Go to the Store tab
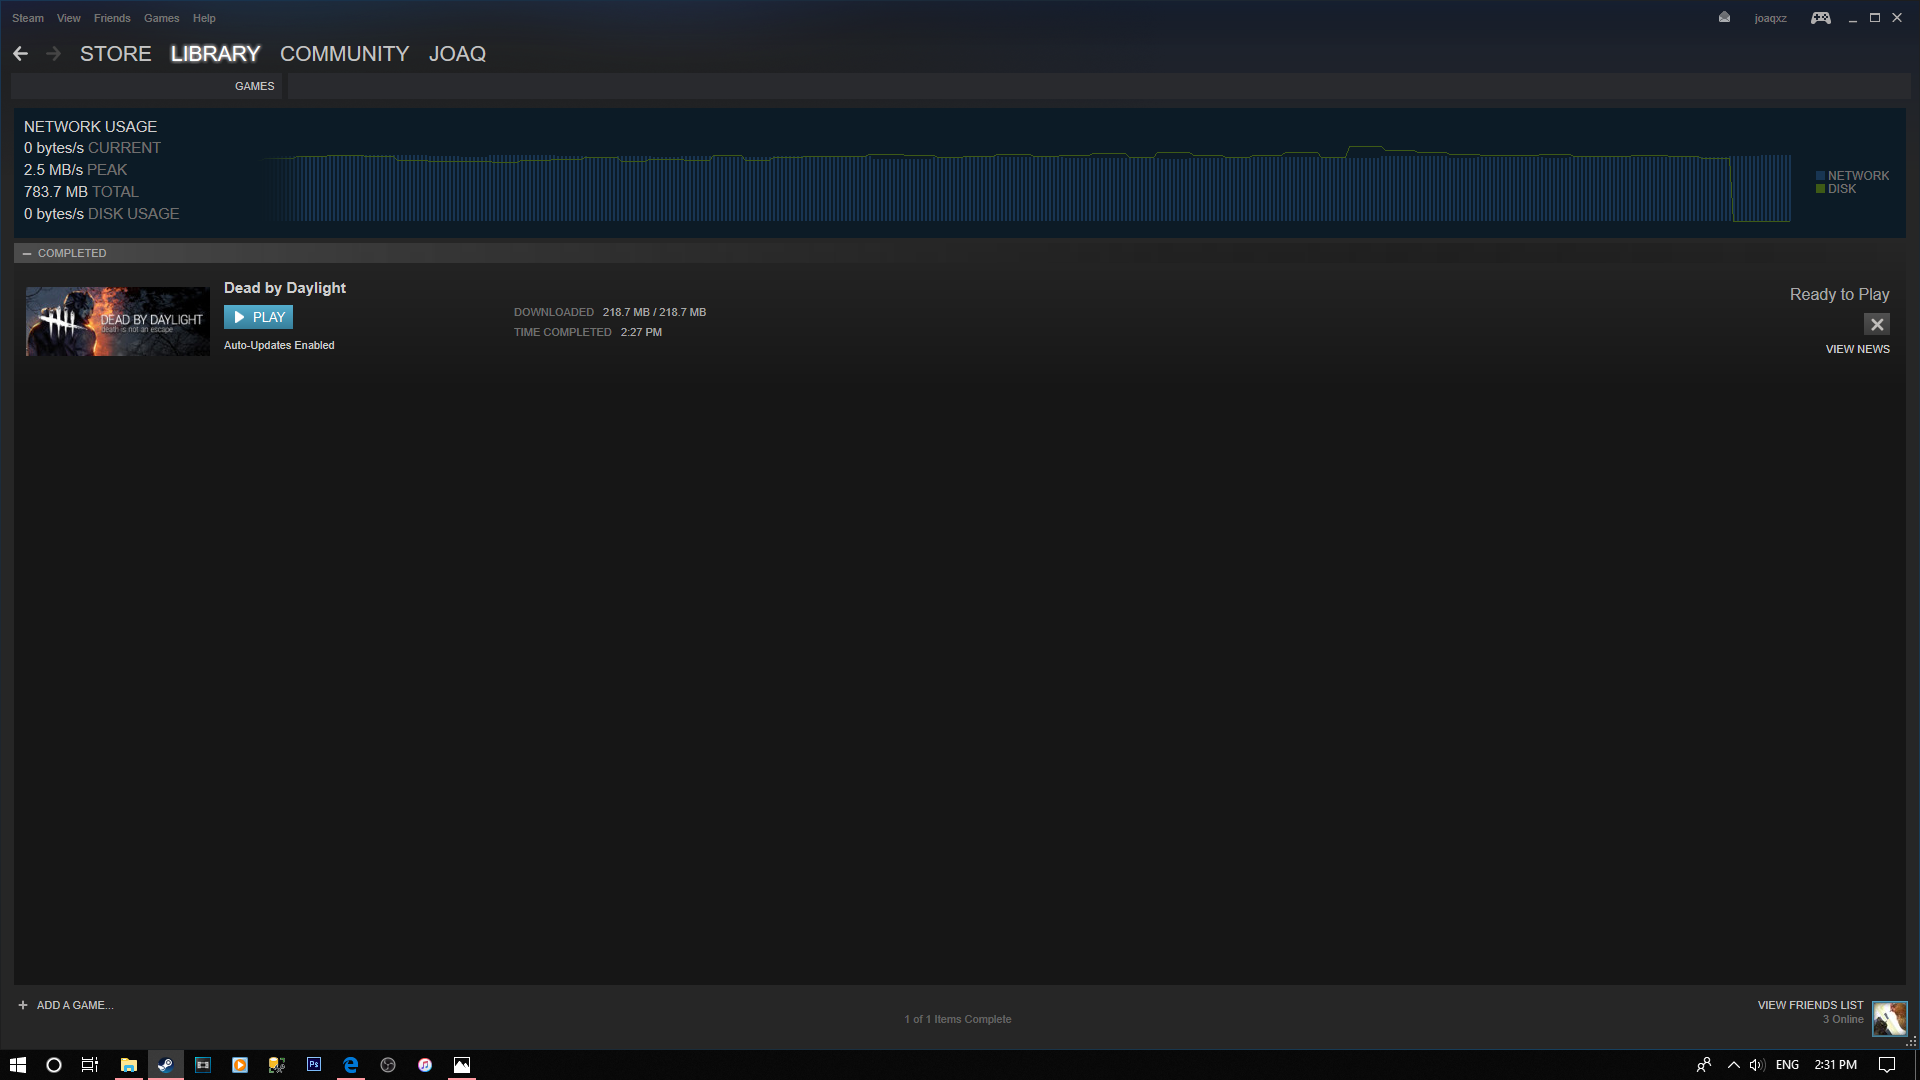Screen dimensions: 1920x1080 [x=115, y=54]
